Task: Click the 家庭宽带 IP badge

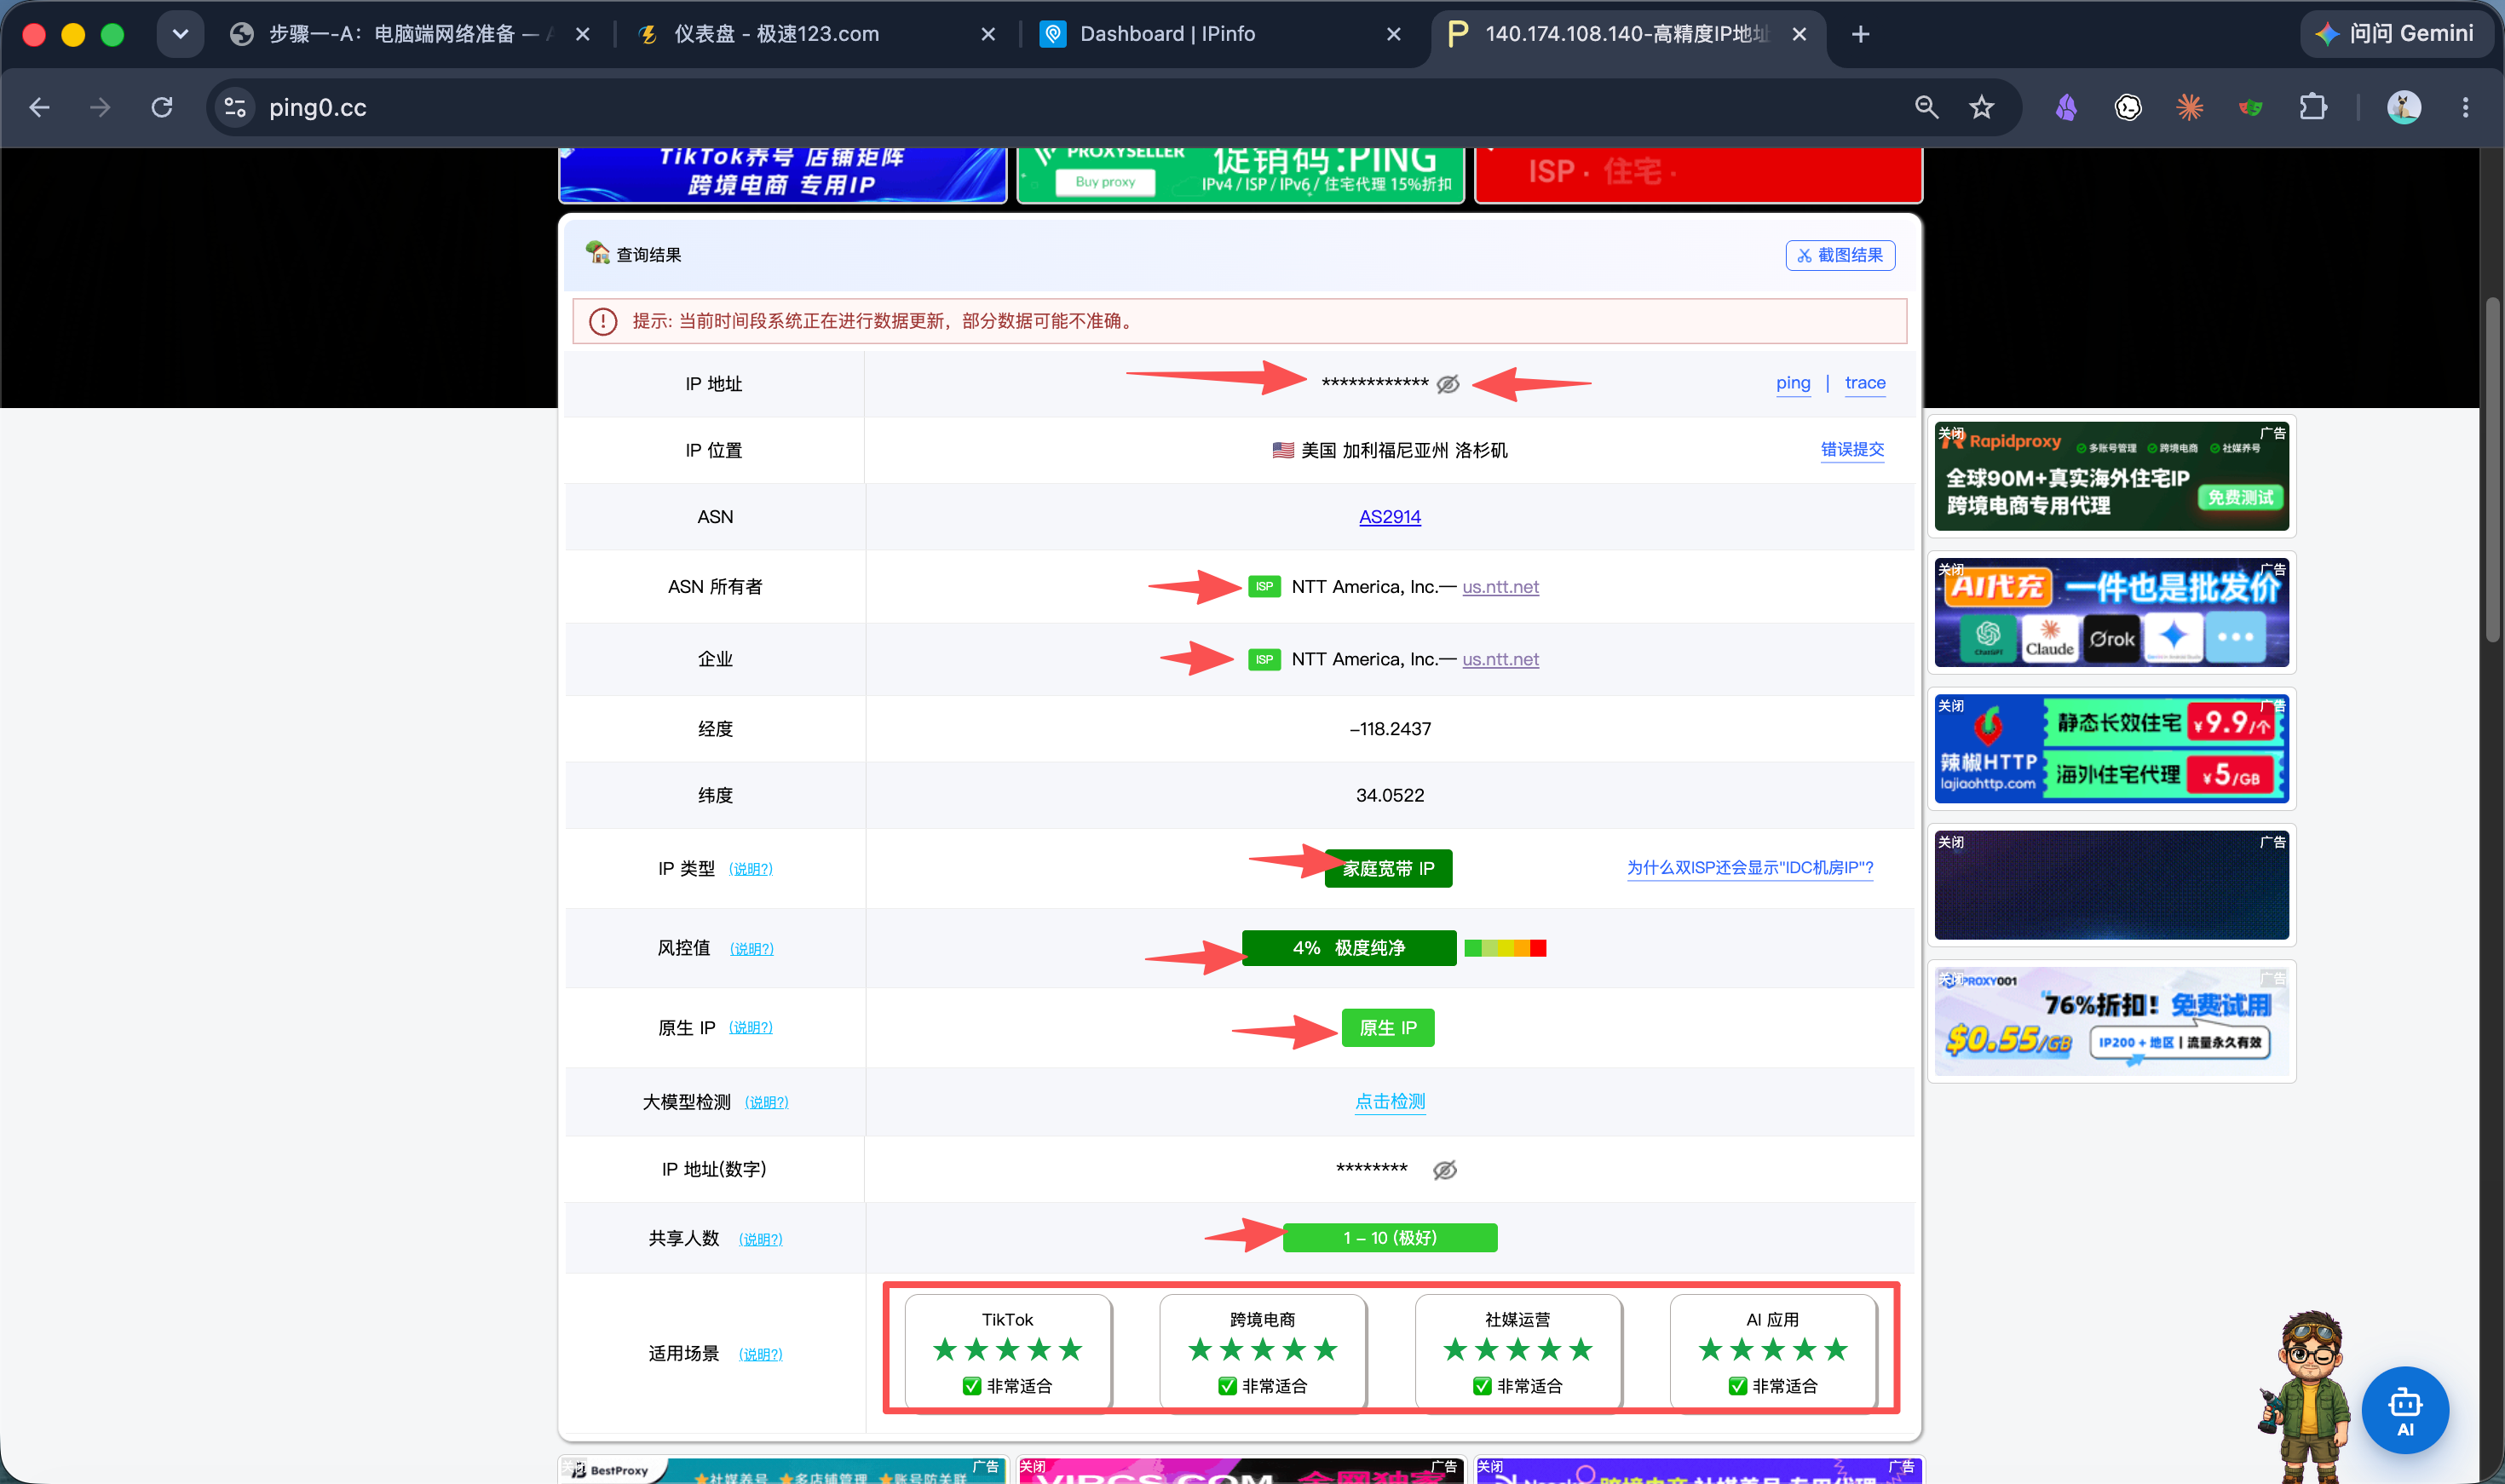Action: pyautogui.click(x=1388, y=868)
